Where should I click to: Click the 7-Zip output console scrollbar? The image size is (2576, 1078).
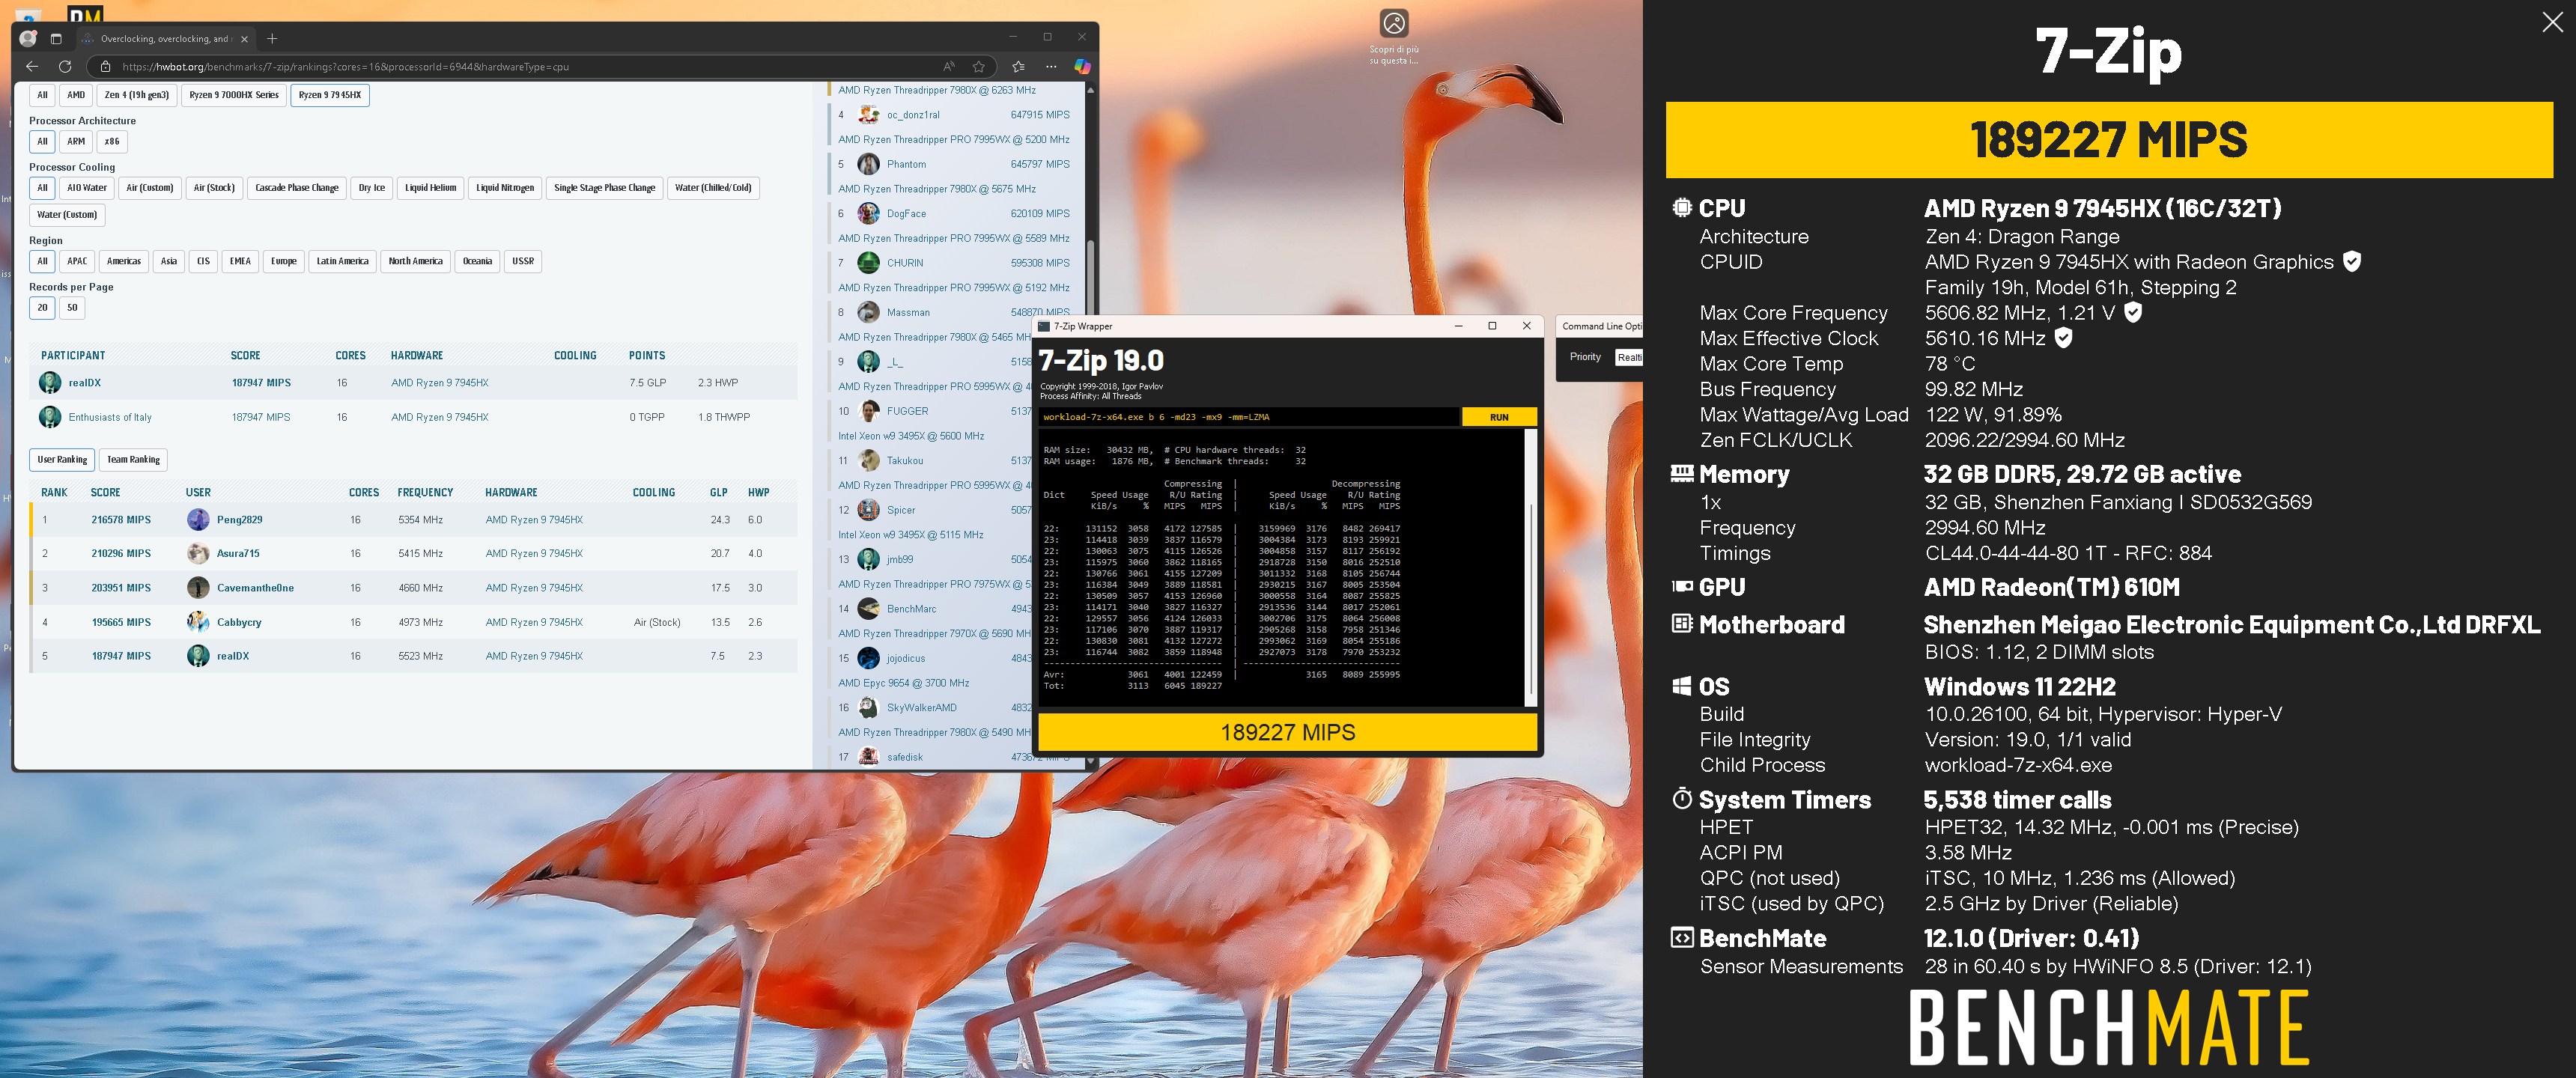(1531, 600)
